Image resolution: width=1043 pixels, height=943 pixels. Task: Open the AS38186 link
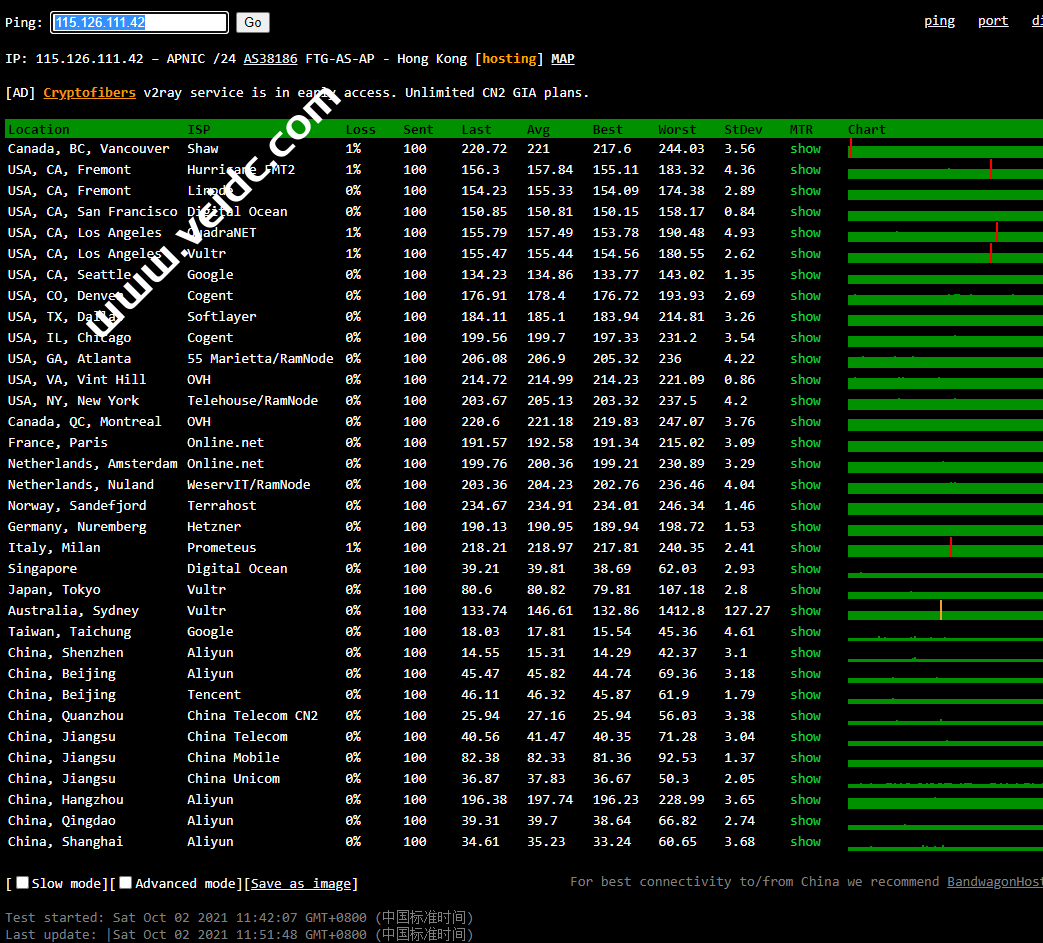tap(270, 59)
